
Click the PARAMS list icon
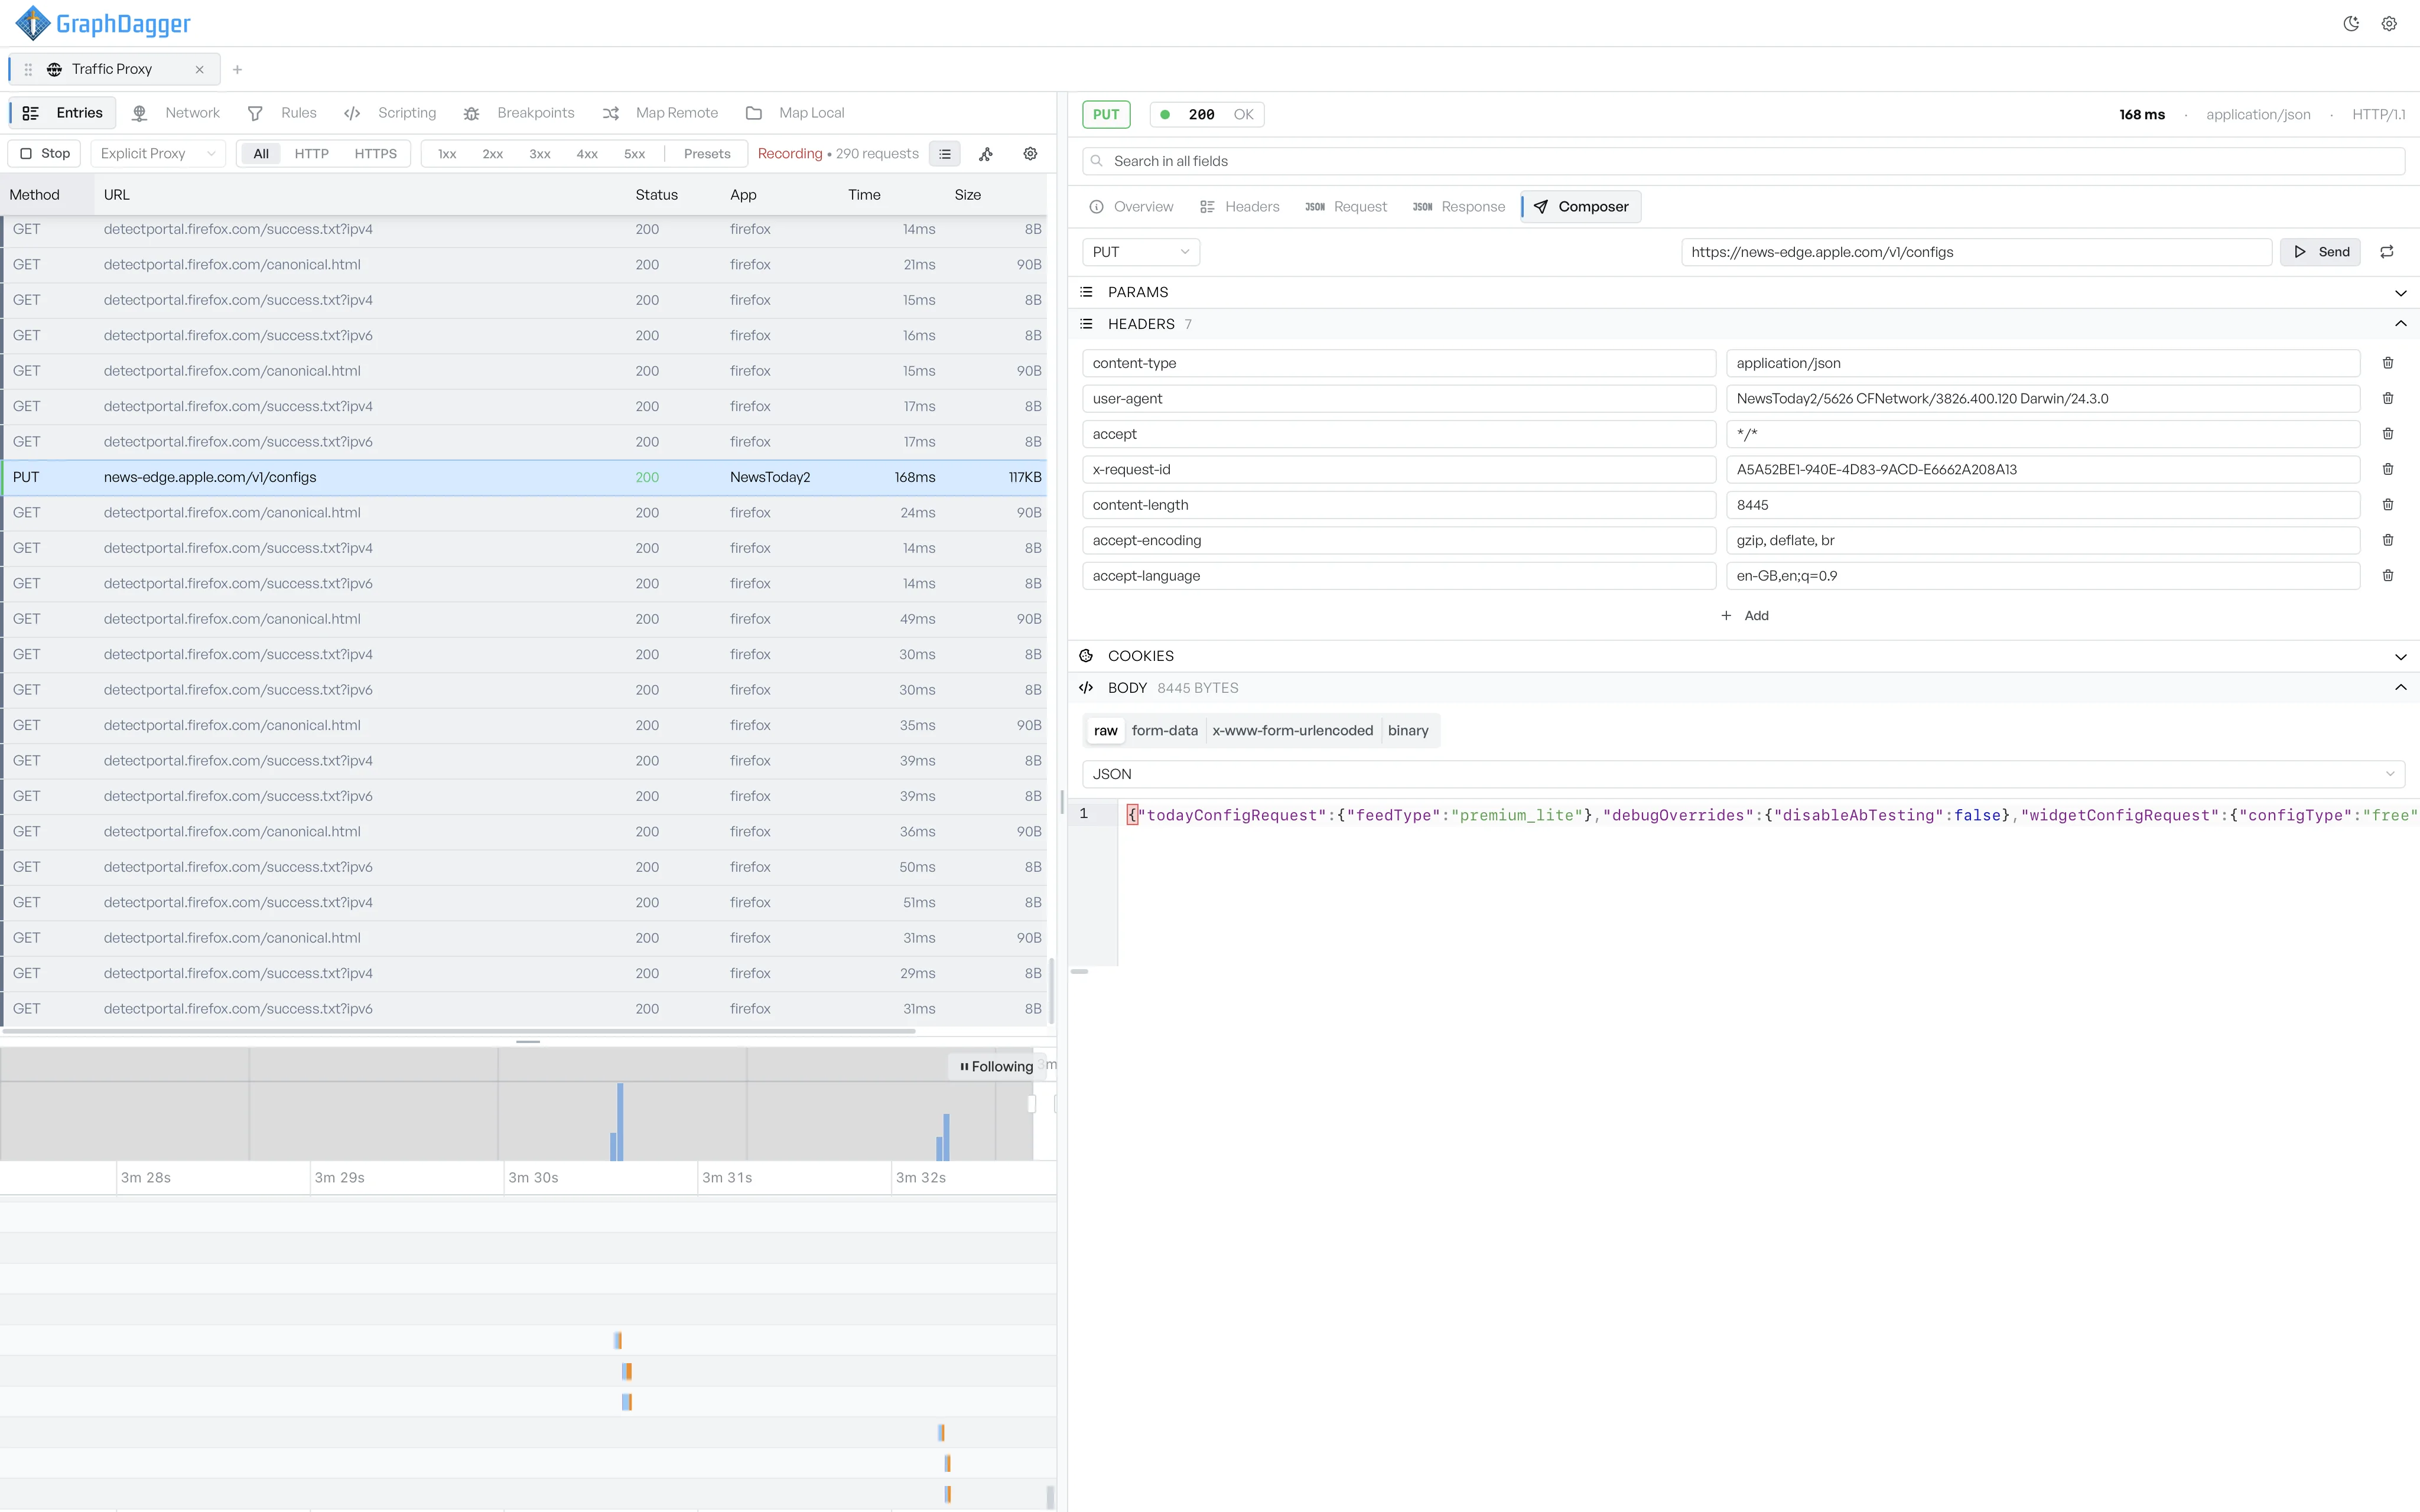click(x=1086, y=292)
